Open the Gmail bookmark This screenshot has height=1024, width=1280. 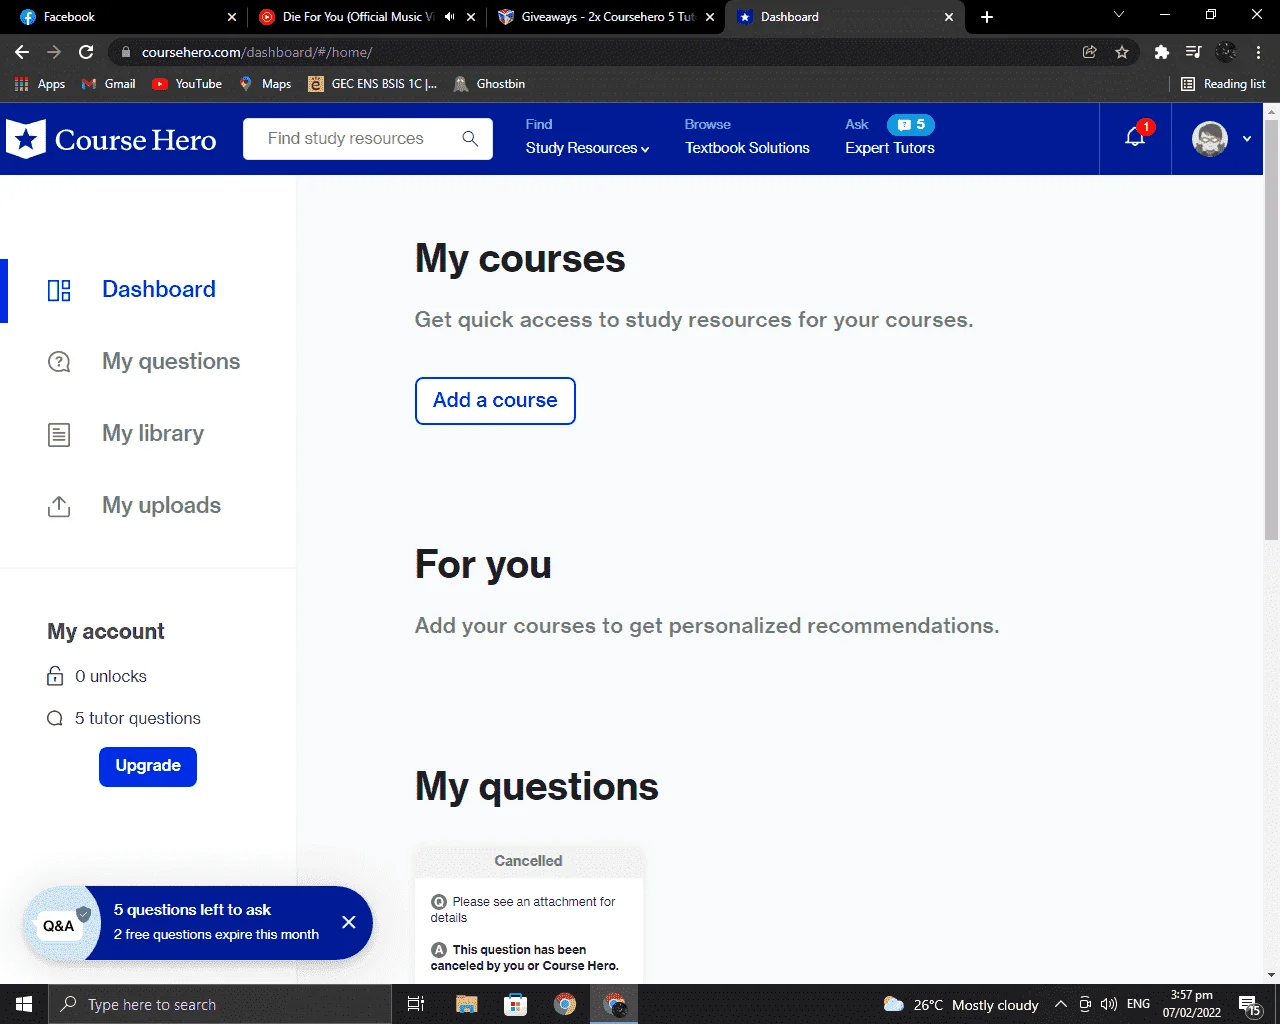pos(109,84)
